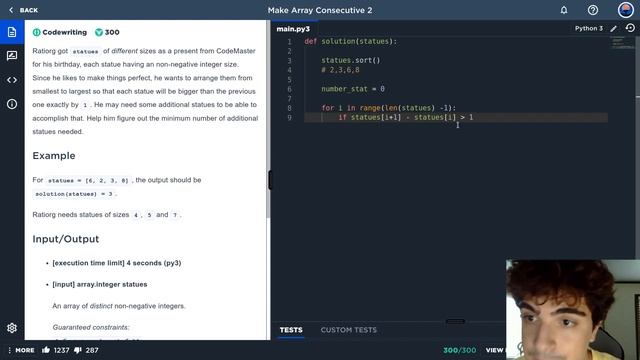
Task: Switch to the CUSTOM TESTS tab
Action: (x=349, y=330)
